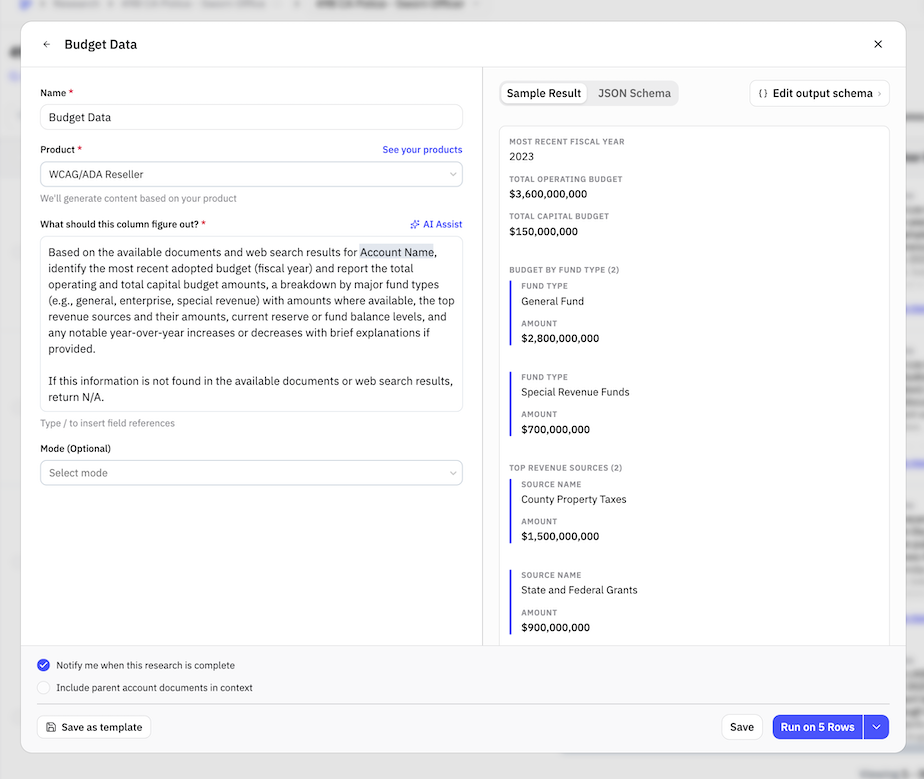The height and width of the screenshot is (779, 924).
Task: Click the $2,800,000,000 amount
Action: click(x=560, y=339)
